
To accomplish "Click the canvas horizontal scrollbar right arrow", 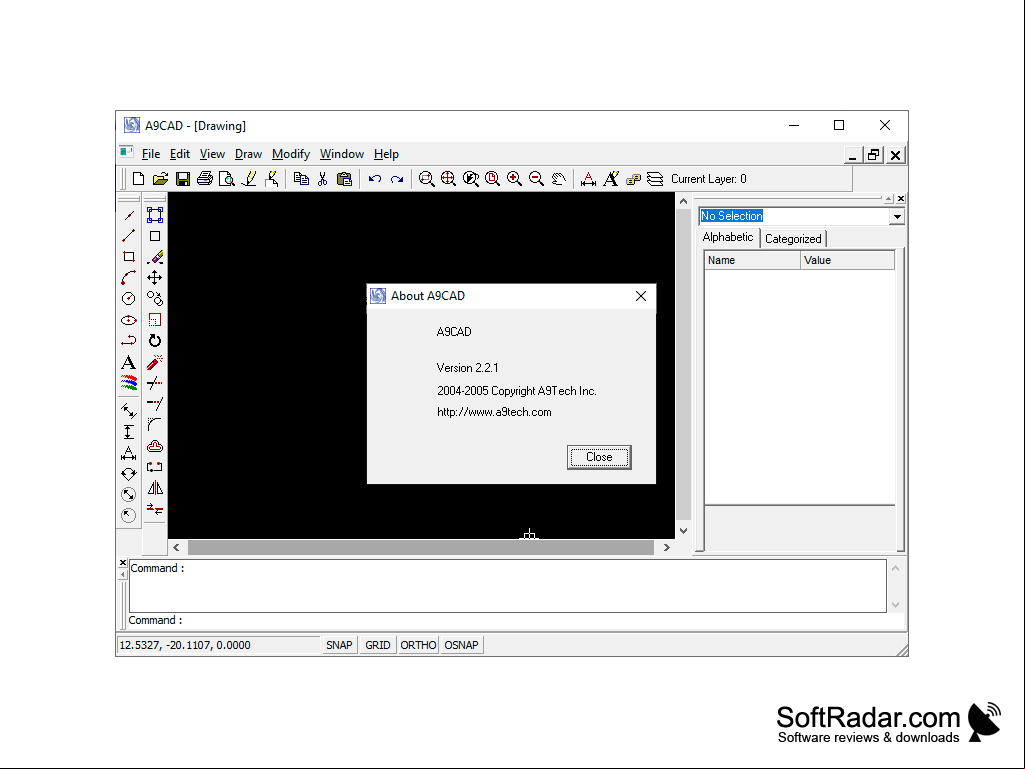I will tap(667, 547).
